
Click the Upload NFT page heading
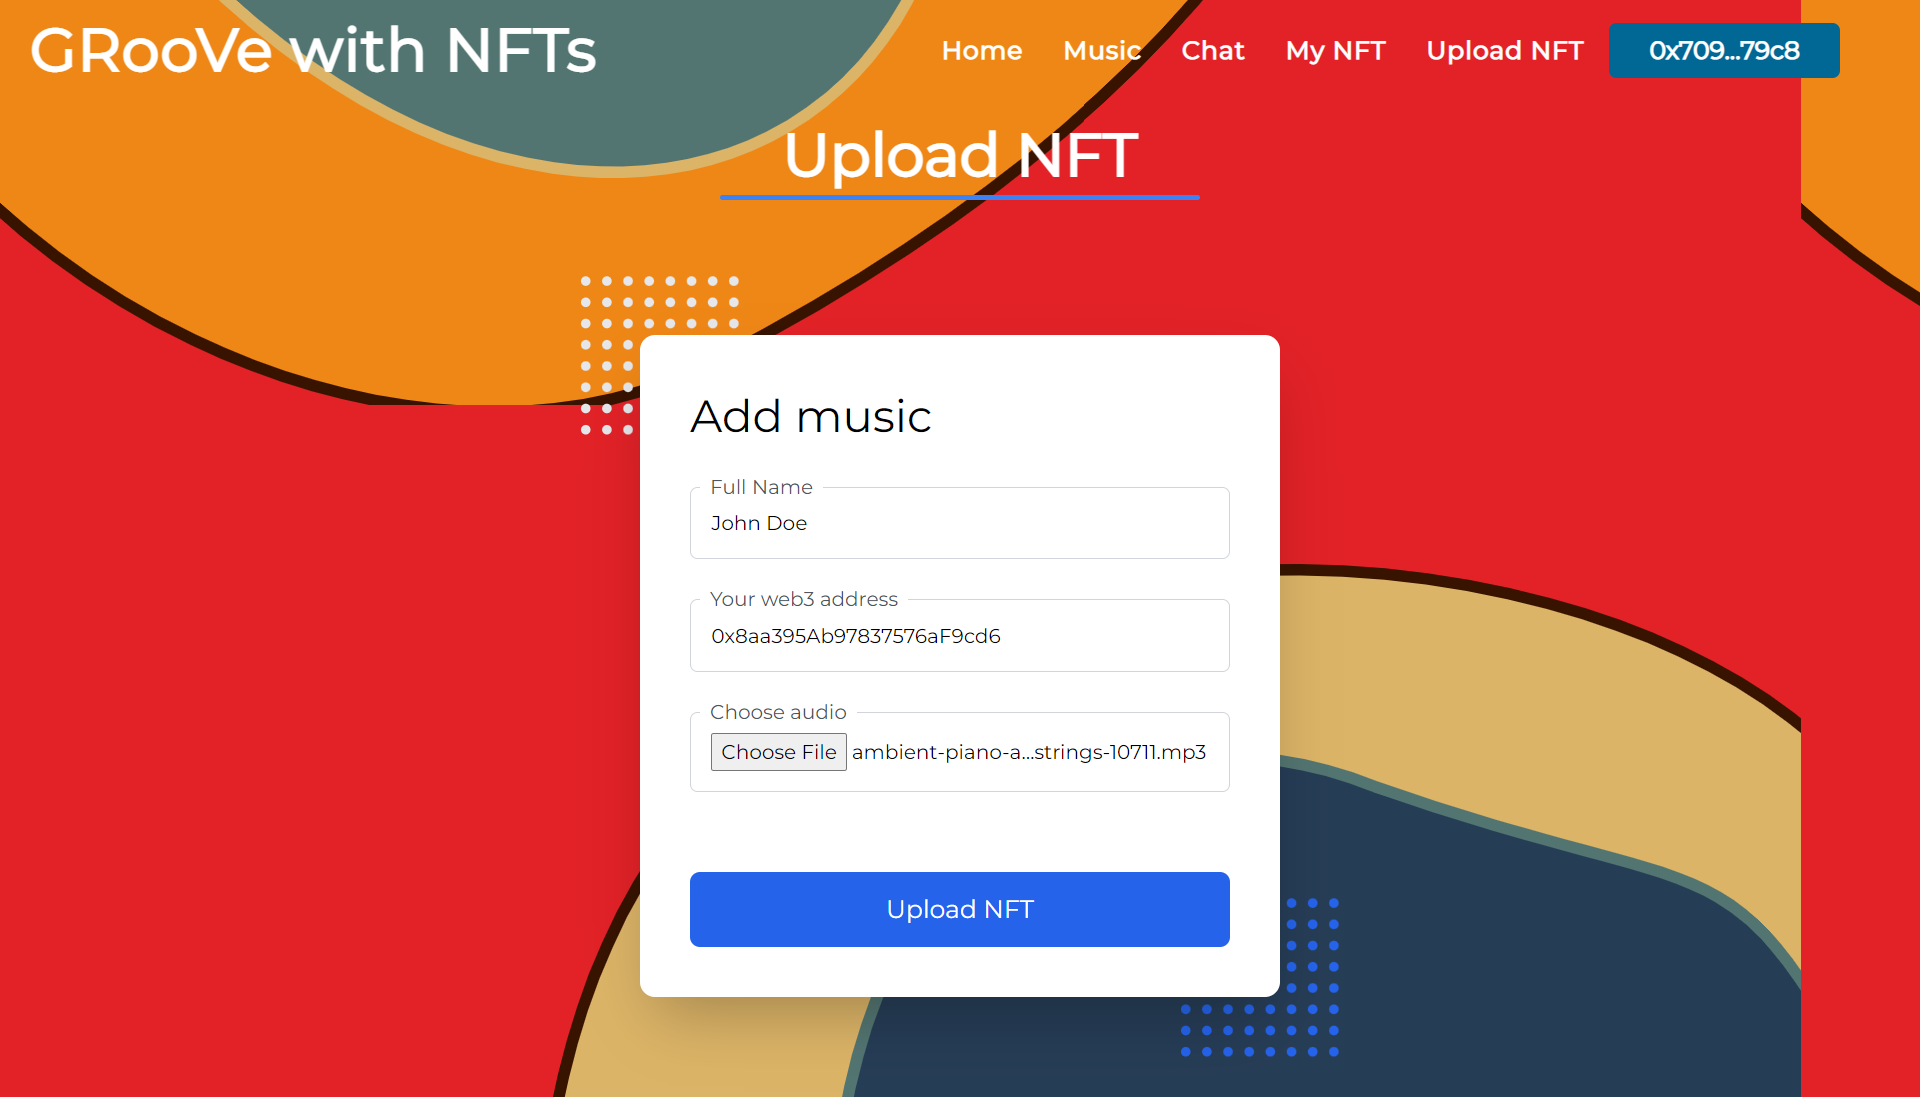(x=960, y=155)
